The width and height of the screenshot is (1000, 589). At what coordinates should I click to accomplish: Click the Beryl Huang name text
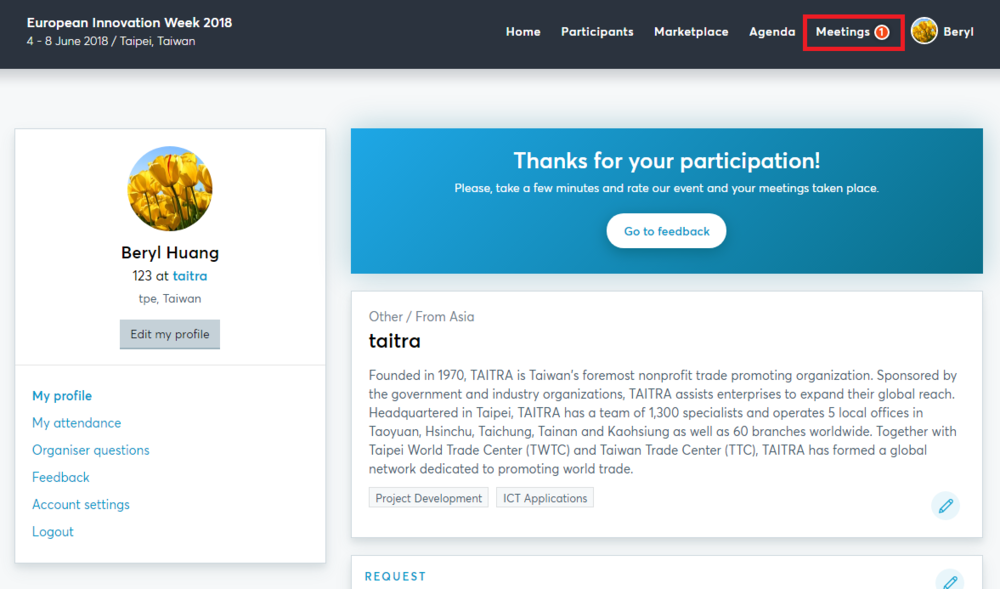pos(170,253)
